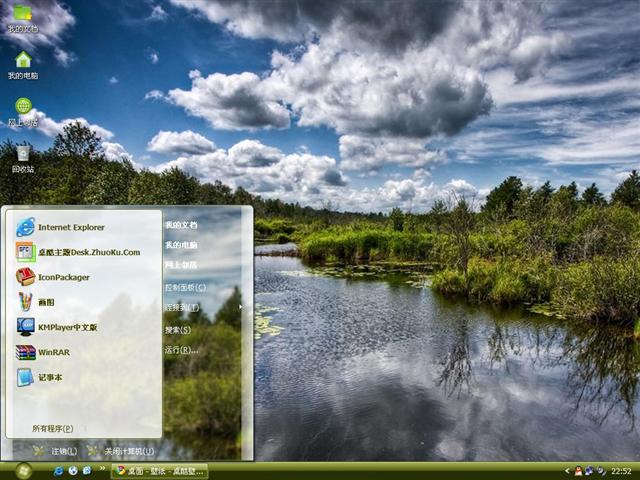
Task: Click the 22:52 taskbar clock
Action: tap(621, 471)
